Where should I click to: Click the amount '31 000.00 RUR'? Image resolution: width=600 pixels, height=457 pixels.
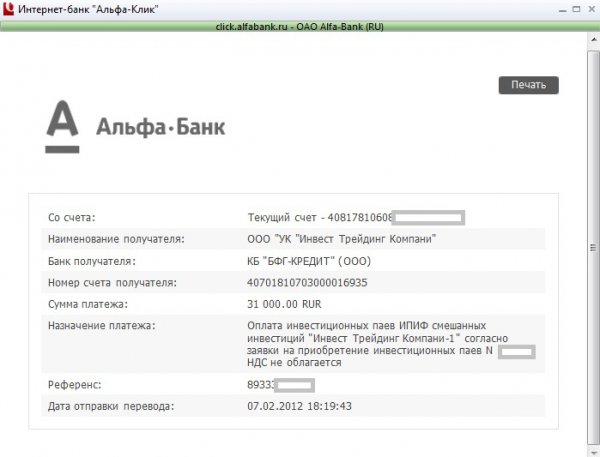click(284, 304)
